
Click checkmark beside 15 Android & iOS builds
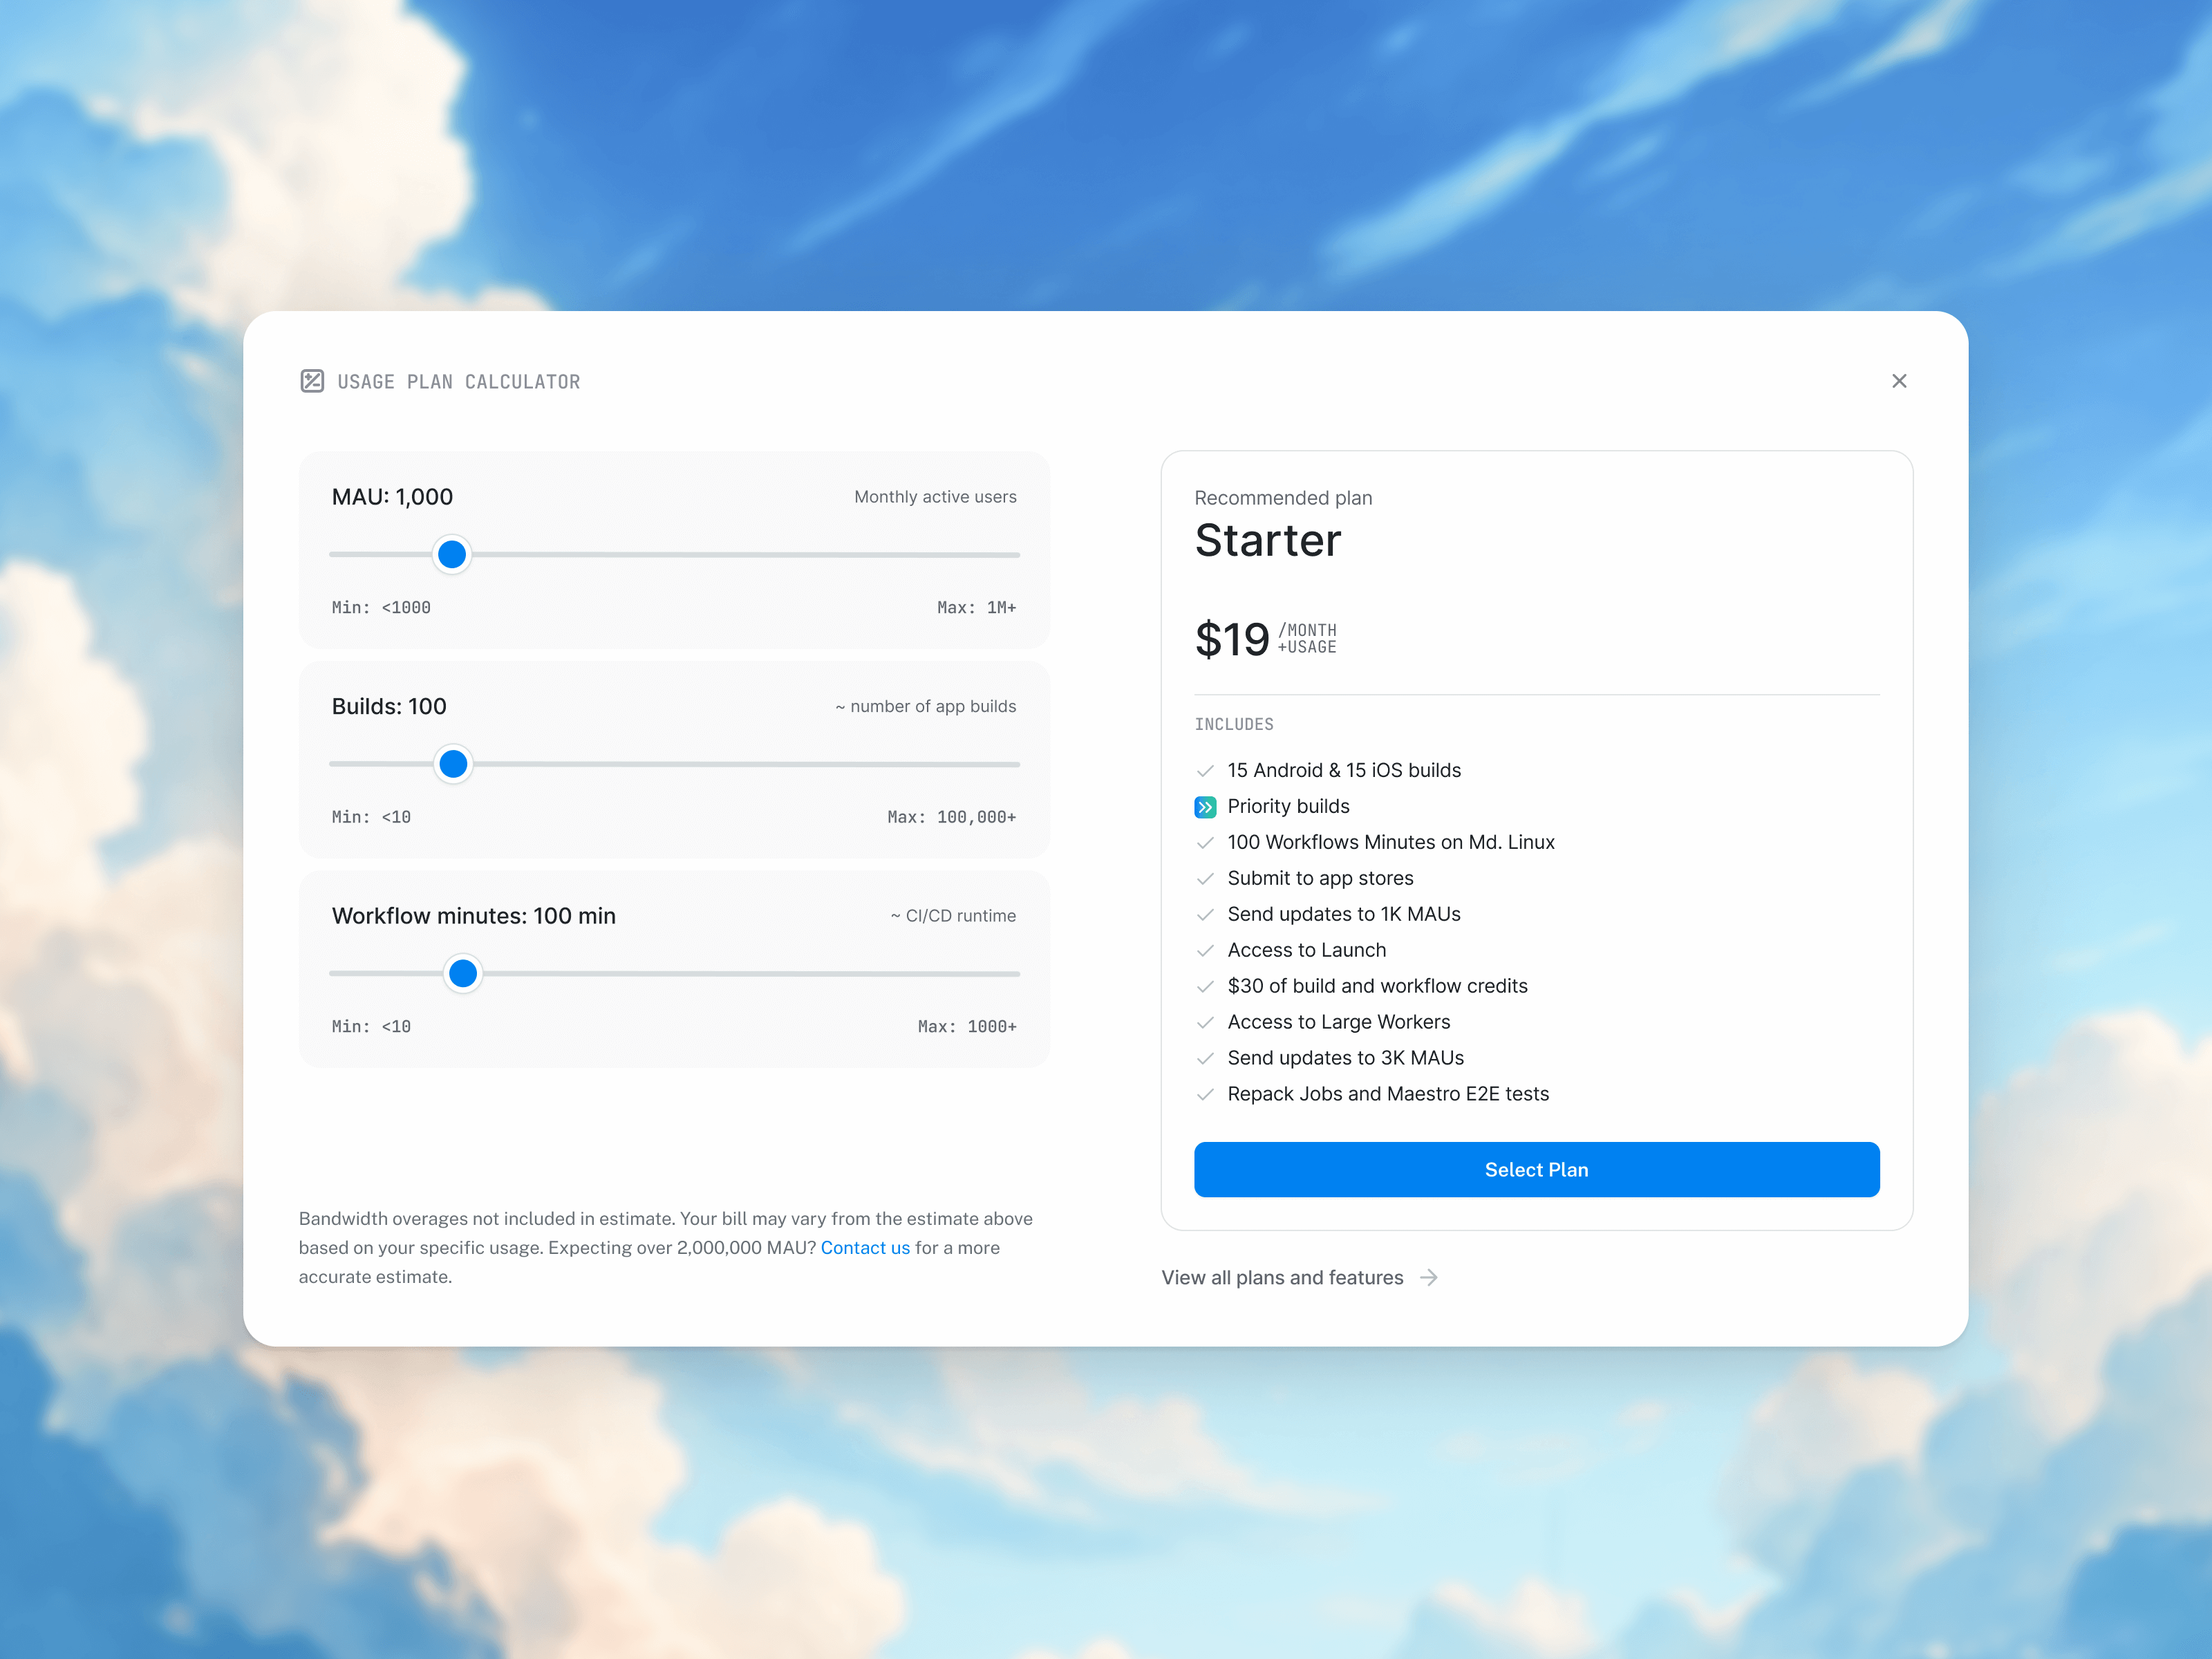(1205, 771)
